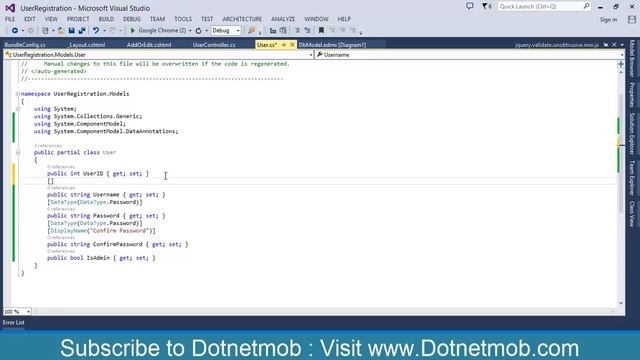Collapse the using directives region
The width and height of the screenshot is (640, 360).
click(18, 109)
